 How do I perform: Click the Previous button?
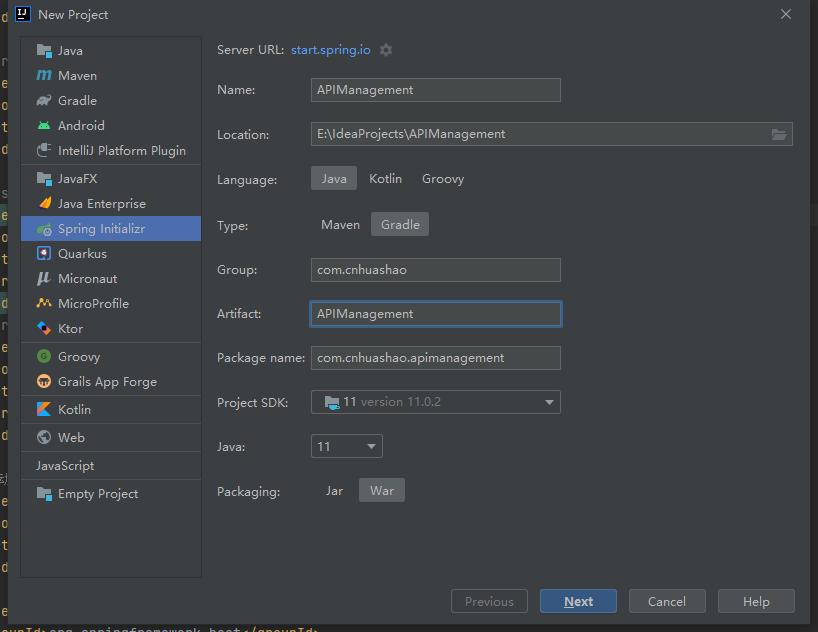point(489,601)
